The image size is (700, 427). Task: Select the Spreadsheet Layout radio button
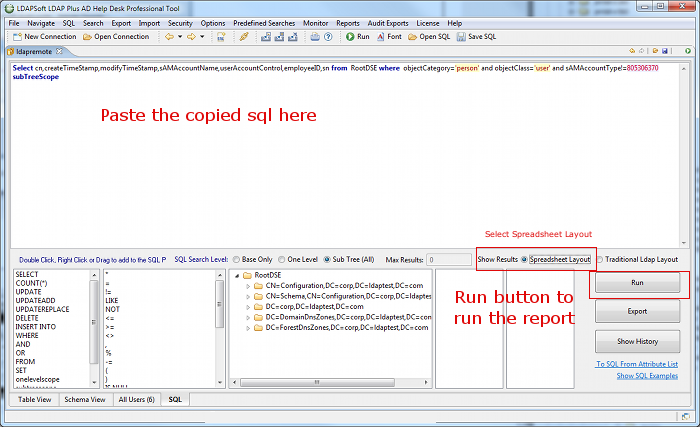[525, 260]
